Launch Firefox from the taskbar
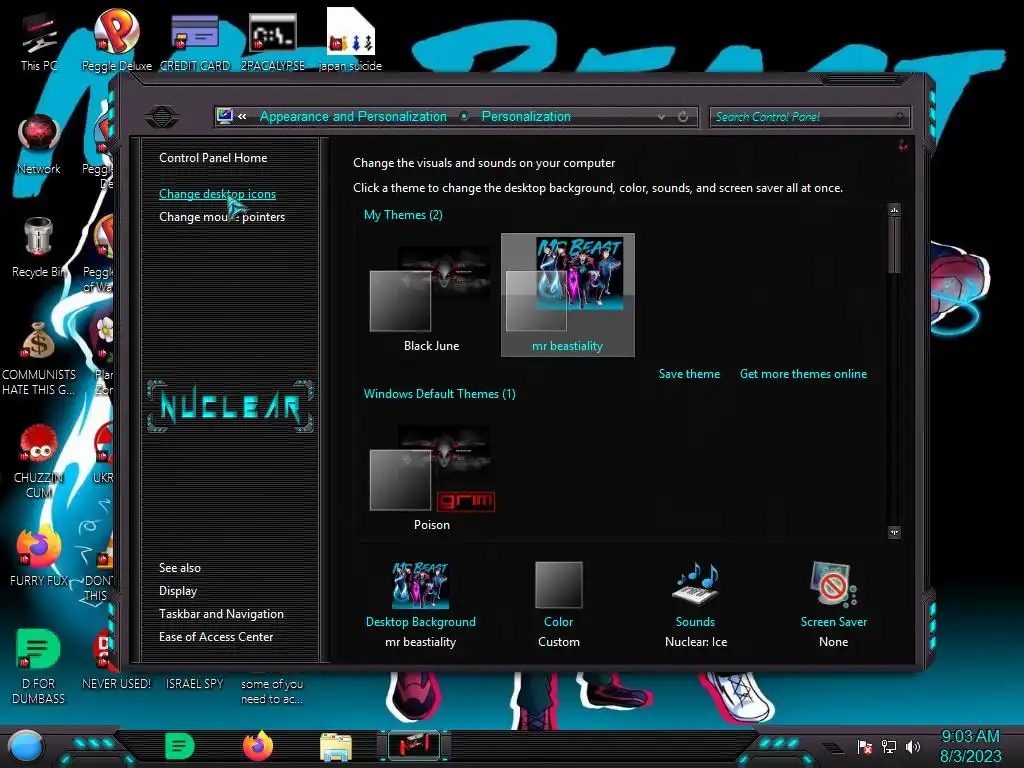Image resolution: width=1024 pixels, height=768 pixels. pyautogui.click(x=258, y=746)
